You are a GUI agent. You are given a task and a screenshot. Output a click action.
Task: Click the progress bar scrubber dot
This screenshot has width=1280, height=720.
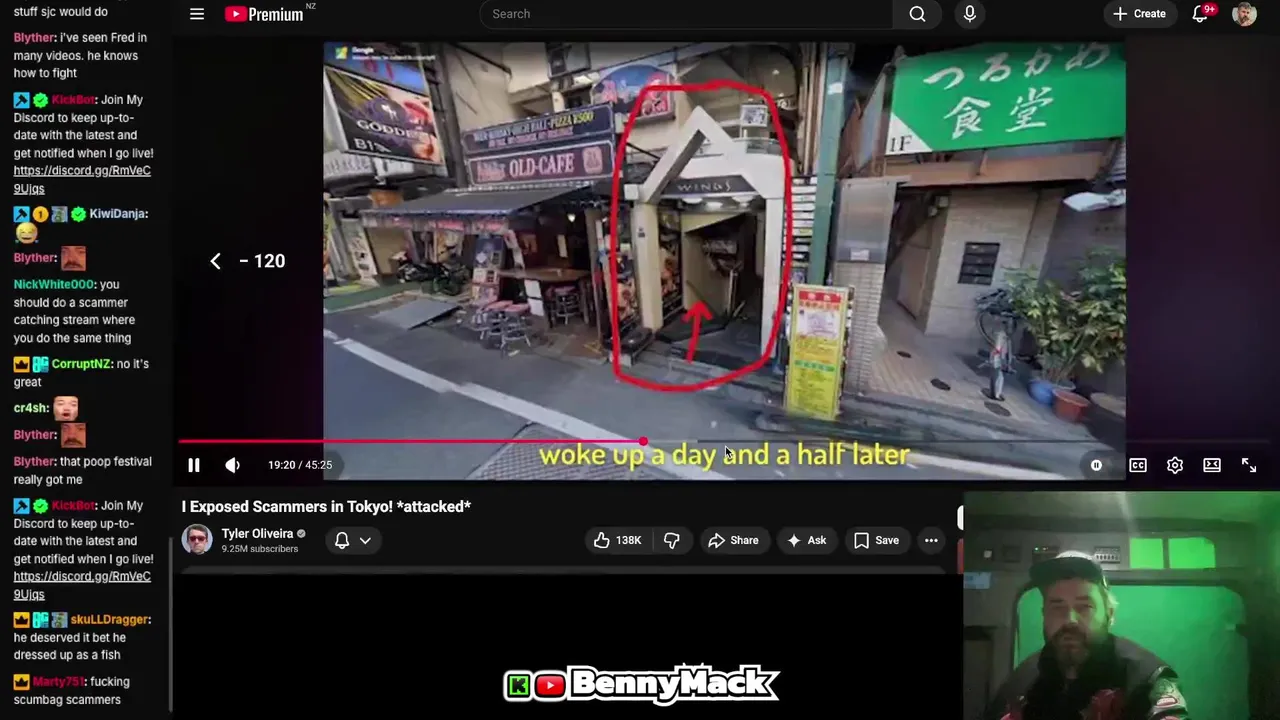click(x=643, y=441)
